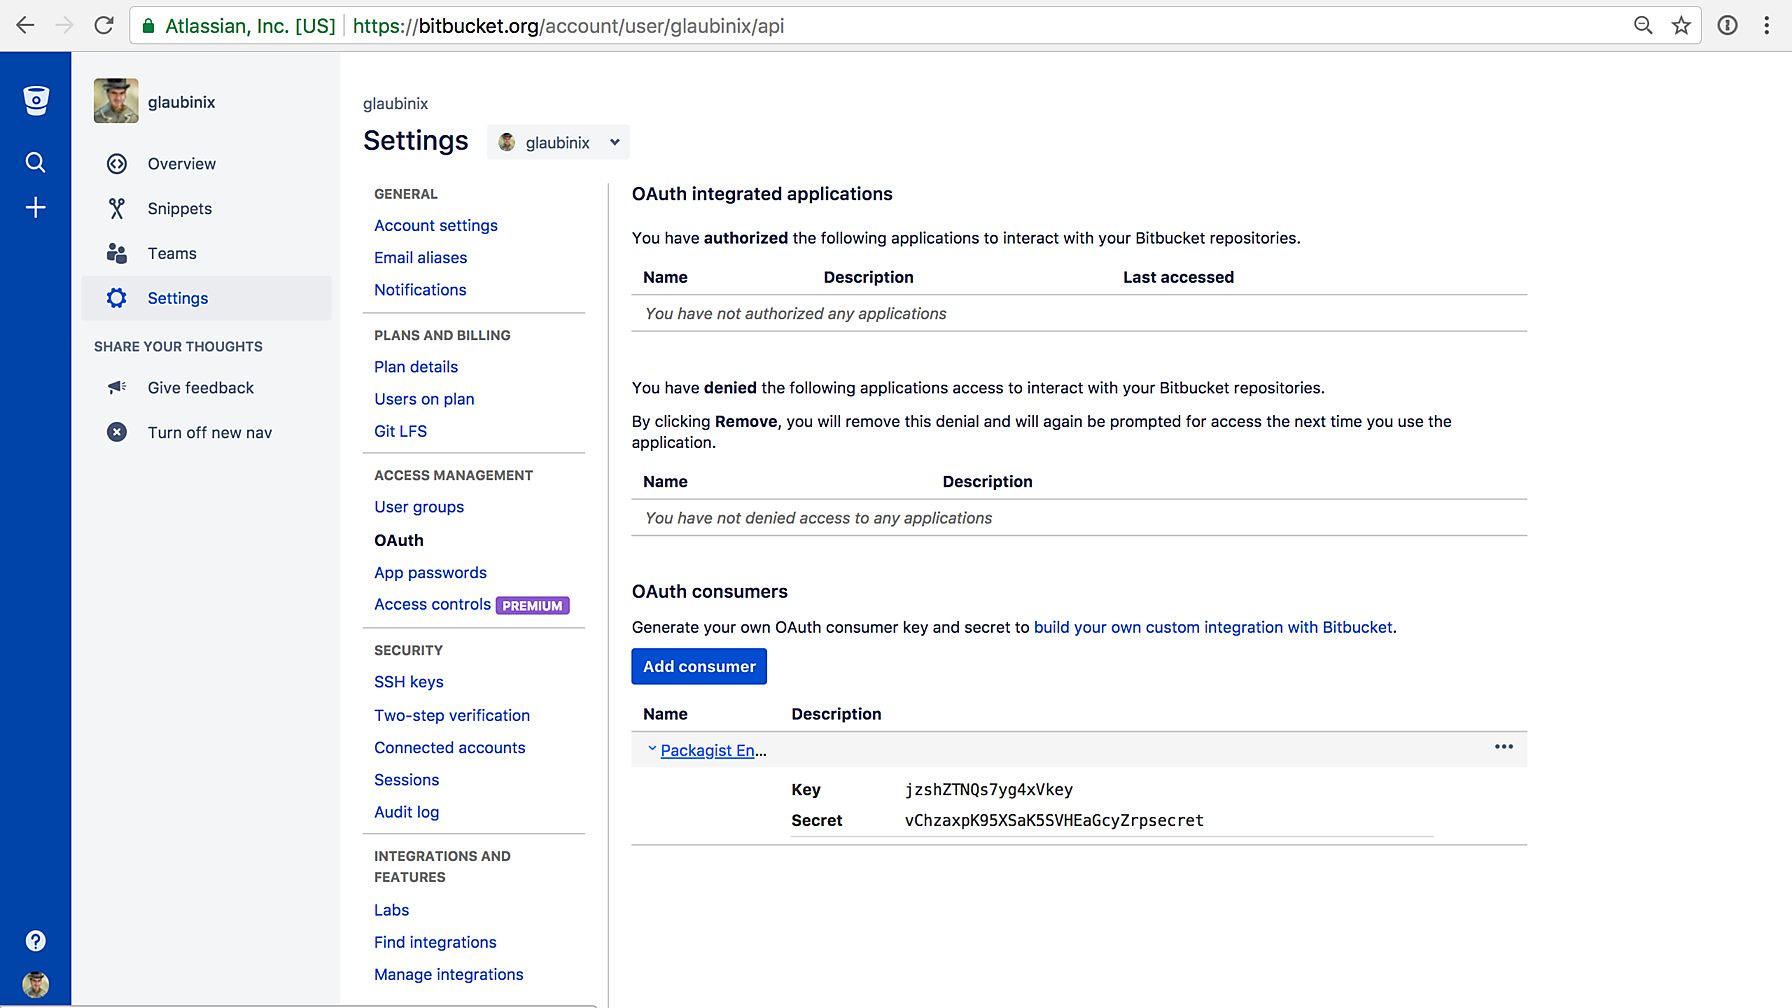The width and height of the screenshot is (1792, 1008).
Task: Open SSH keys link
Action: click(x=409, y=682)
